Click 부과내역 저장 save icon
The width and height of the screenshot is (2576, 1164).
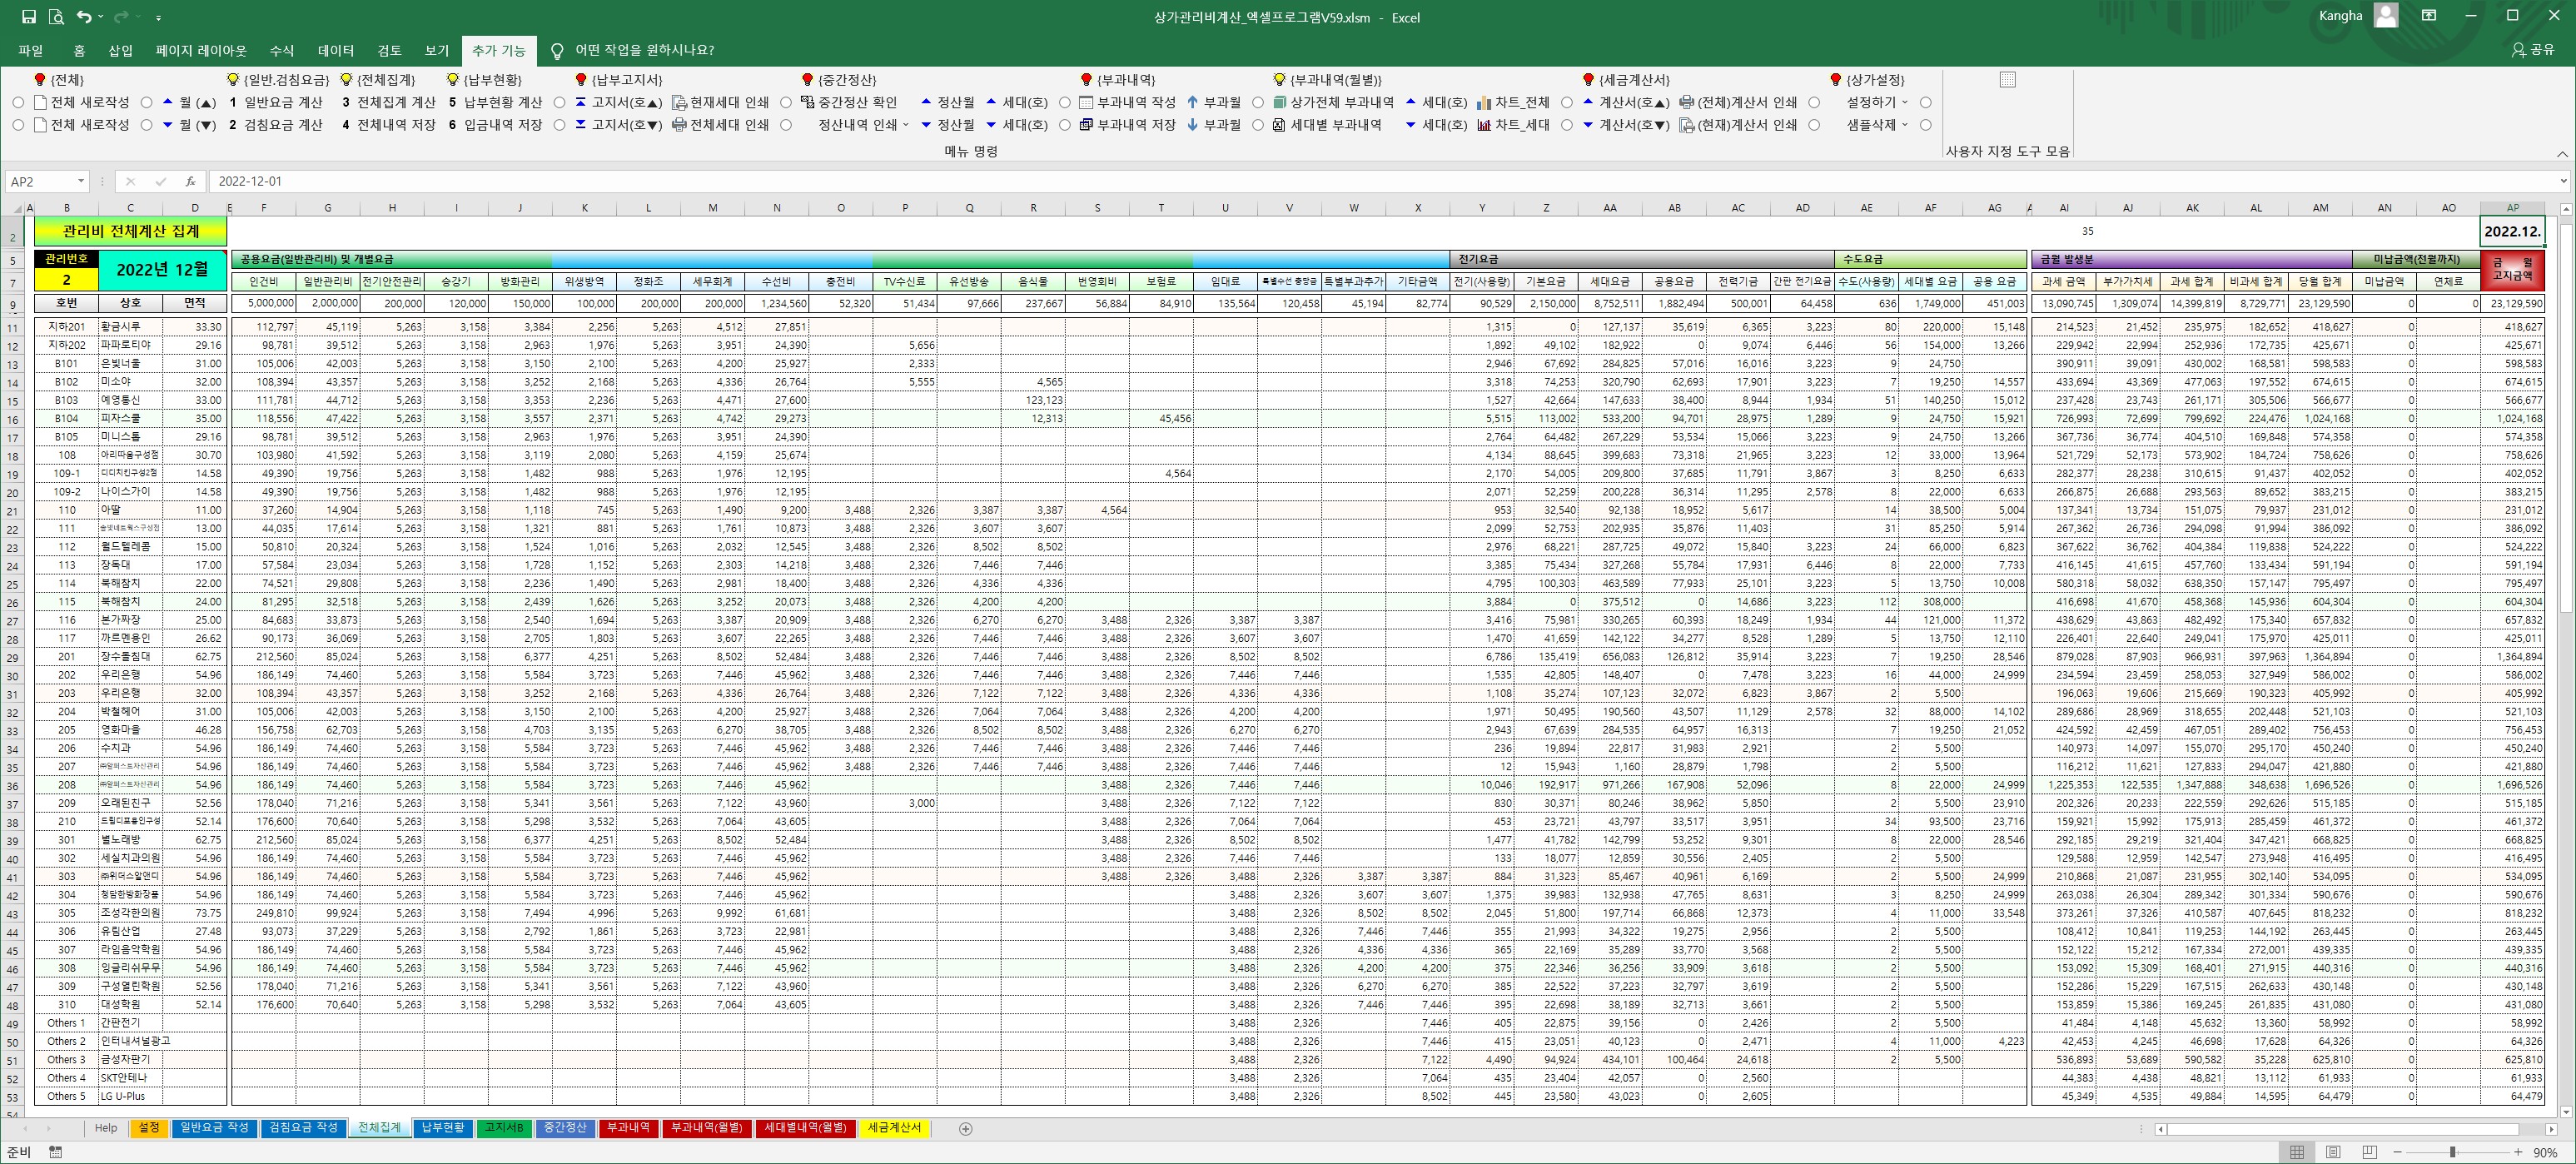(x=1086, y=125)
